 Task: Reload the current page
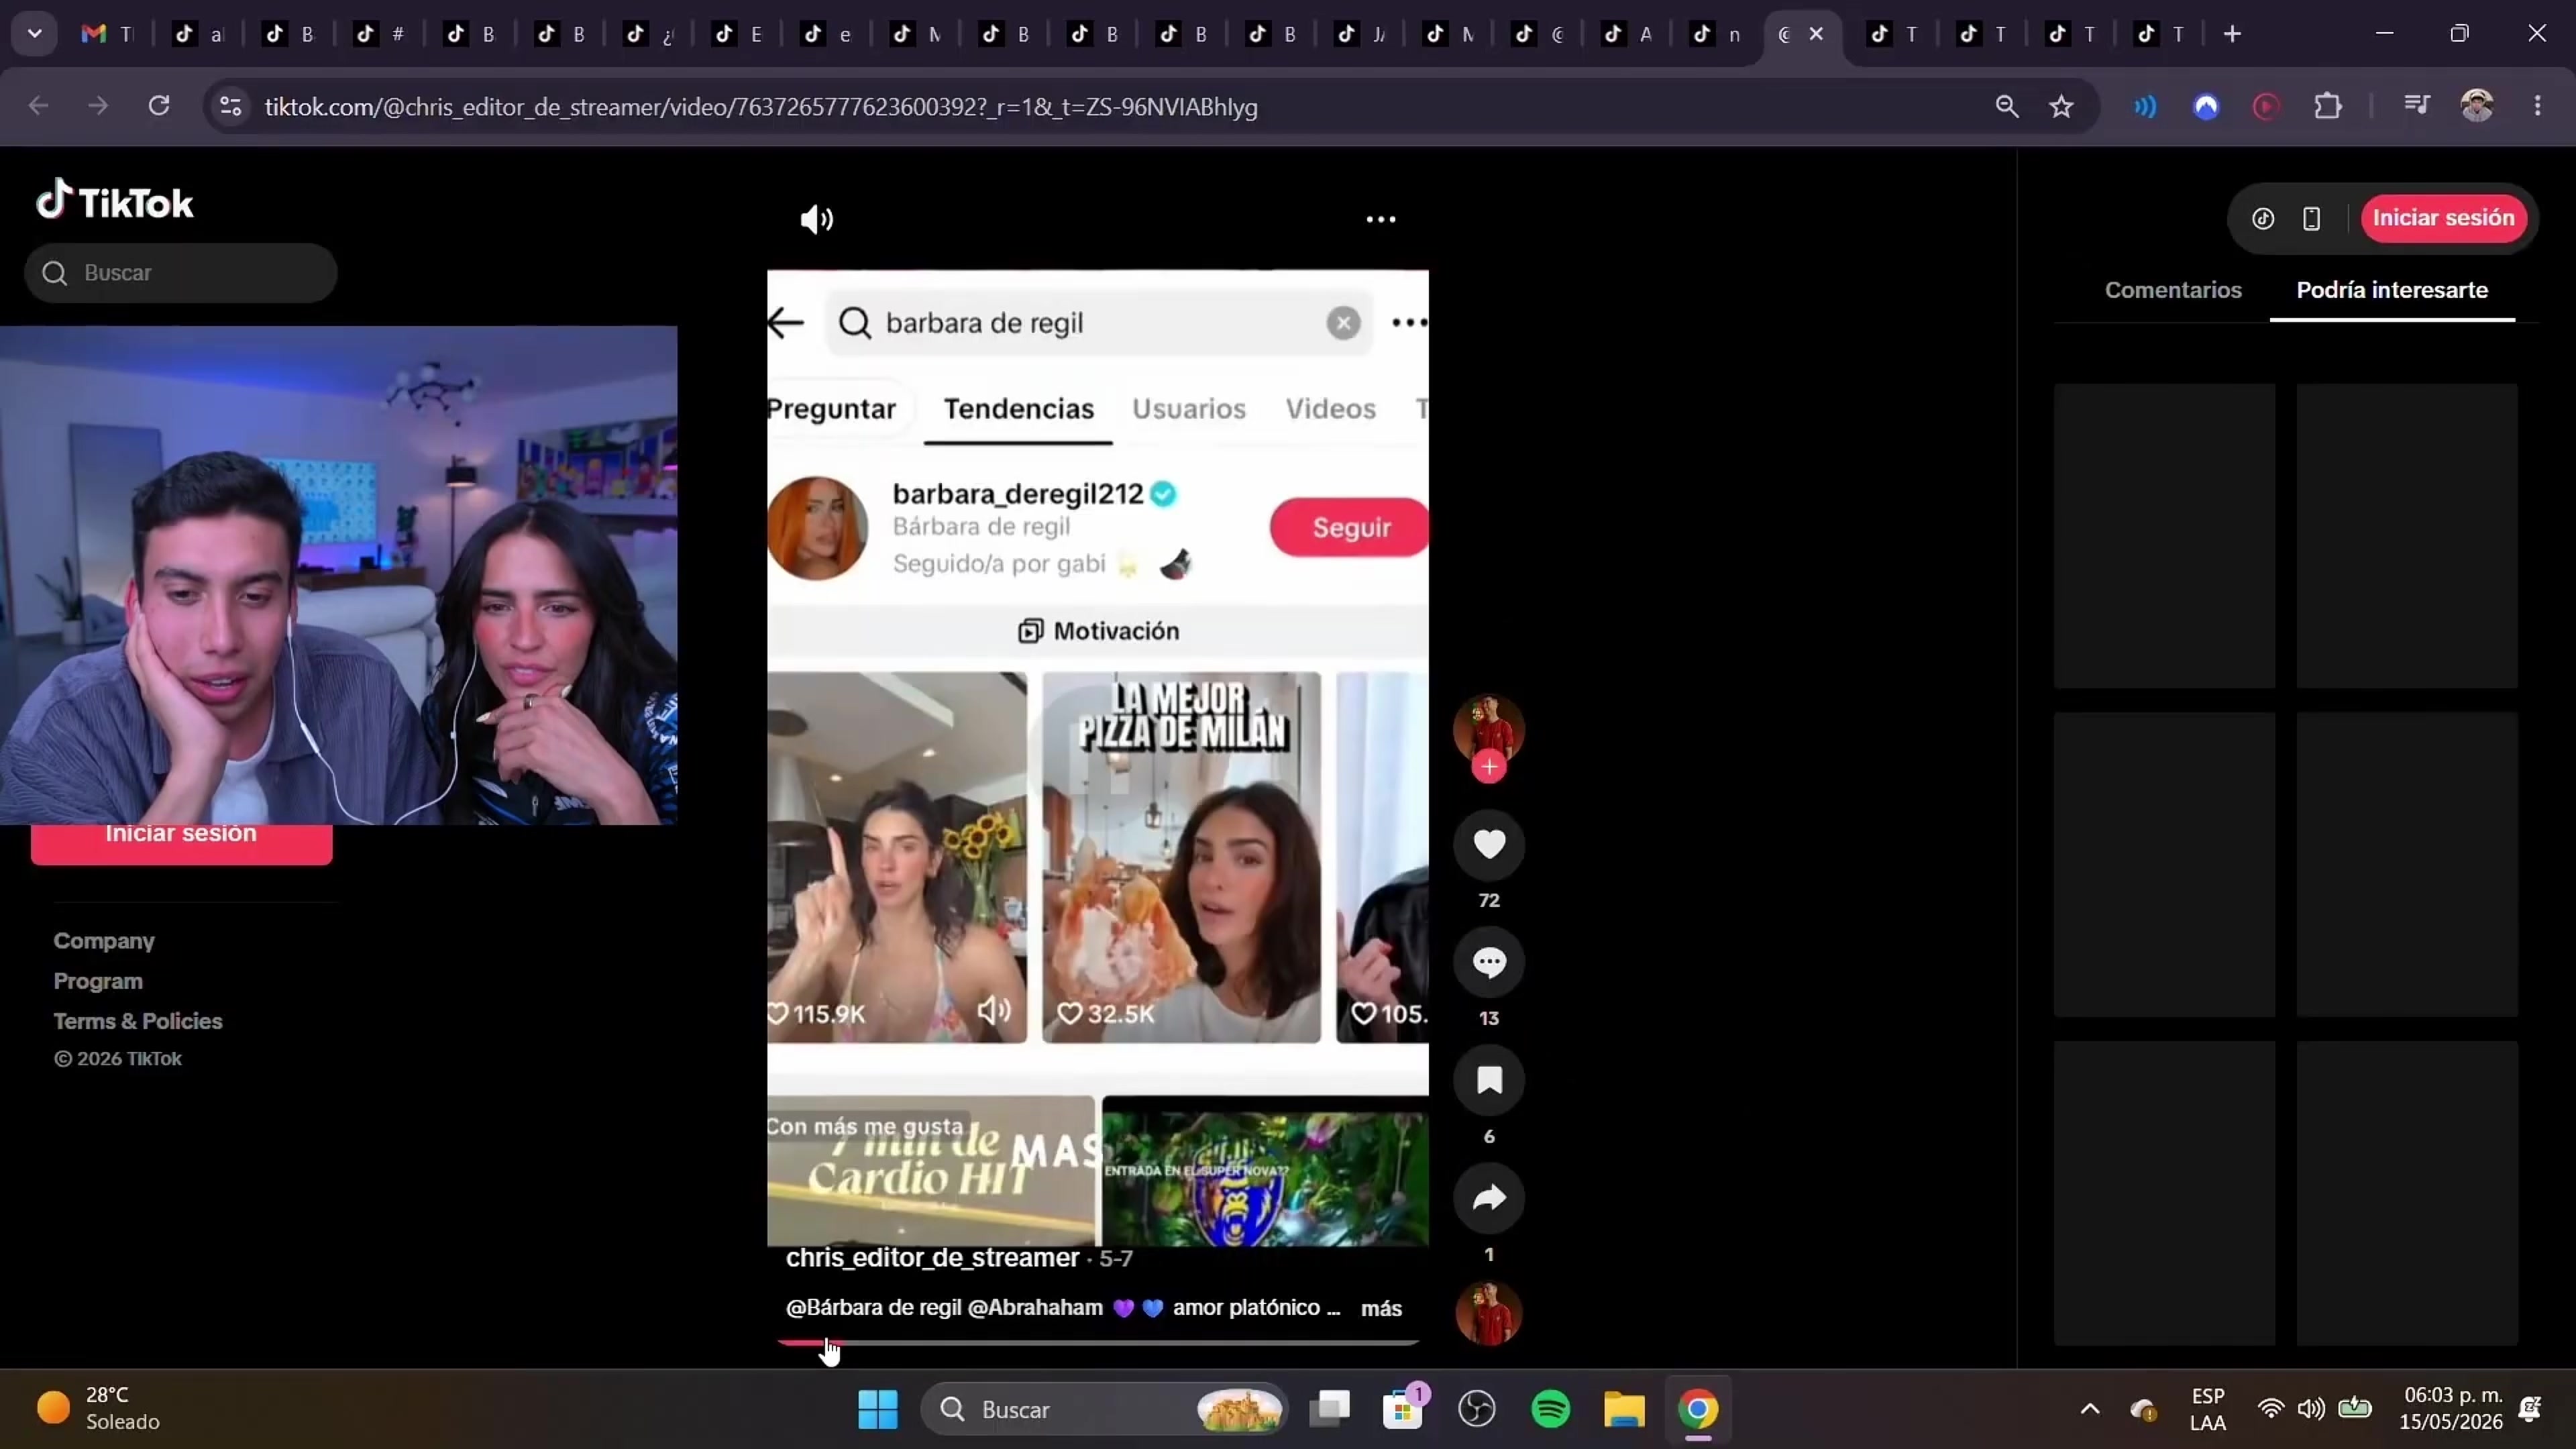pos(159,106)
